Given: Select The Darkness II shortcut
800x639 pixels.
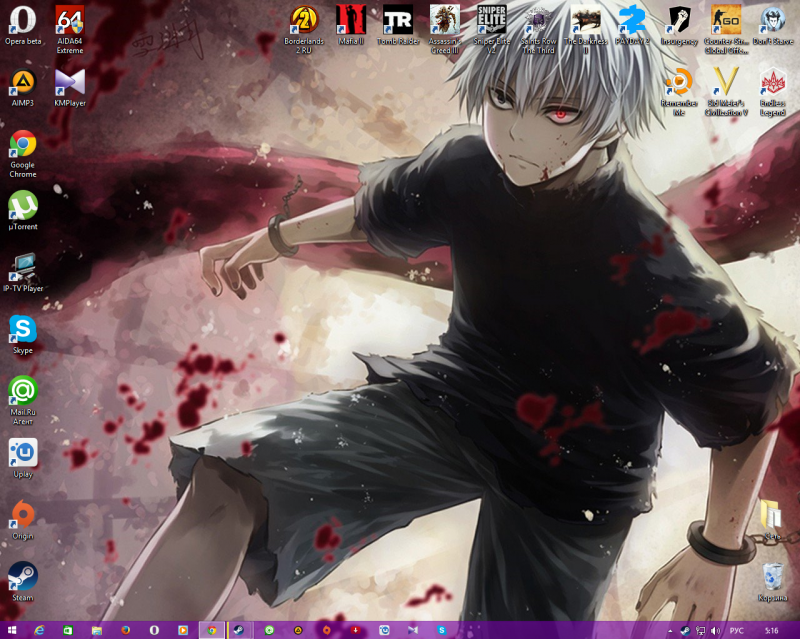Looking at the screenshot, I should coord(586,30).
